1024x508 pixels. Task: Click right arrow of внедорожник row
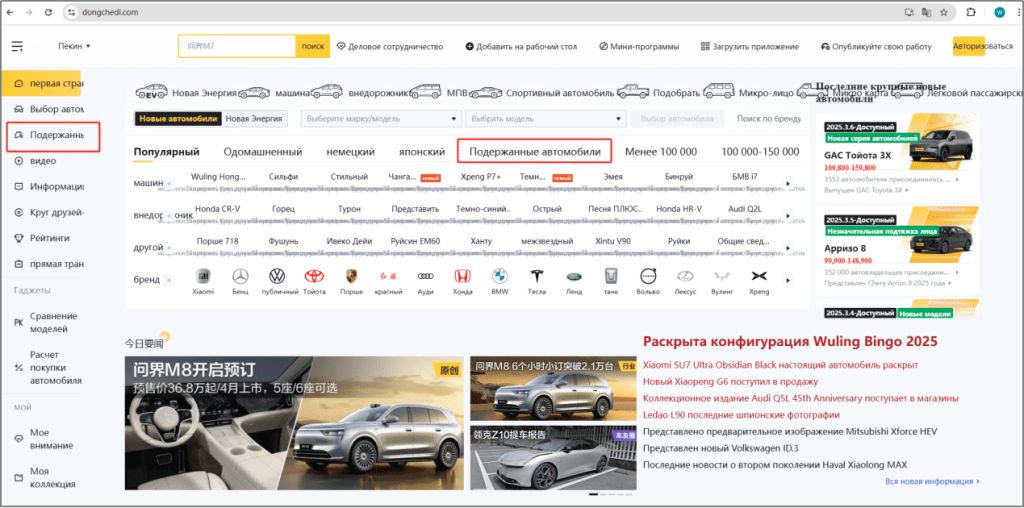tap(787, 215)
